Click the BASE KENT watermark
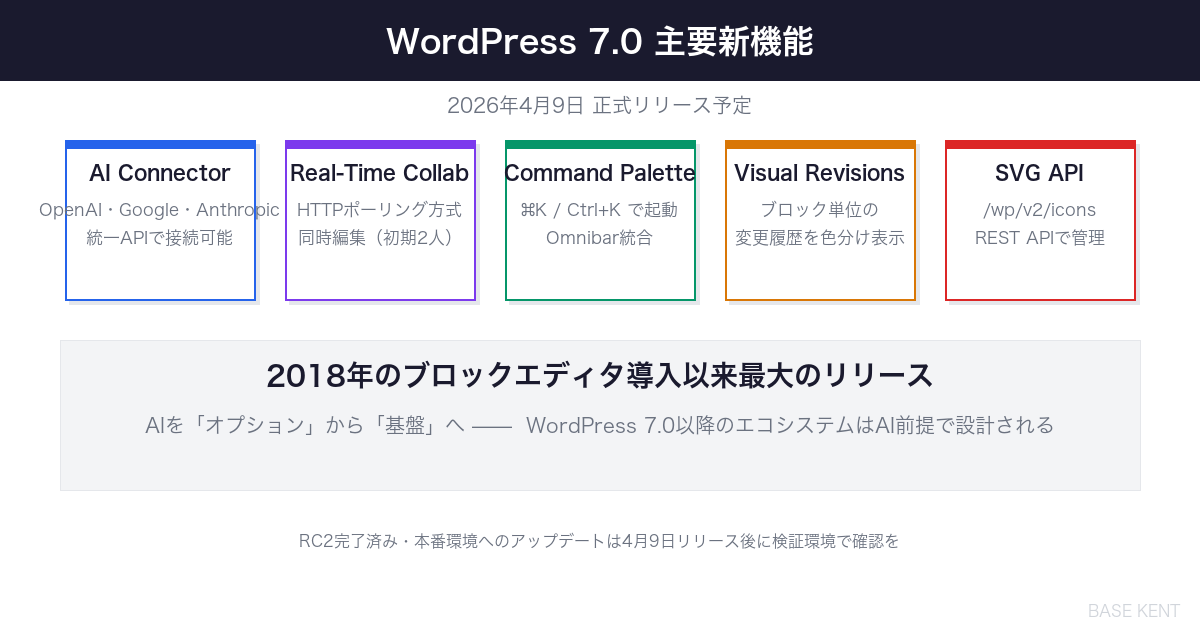 click(x=1134, y=611)
